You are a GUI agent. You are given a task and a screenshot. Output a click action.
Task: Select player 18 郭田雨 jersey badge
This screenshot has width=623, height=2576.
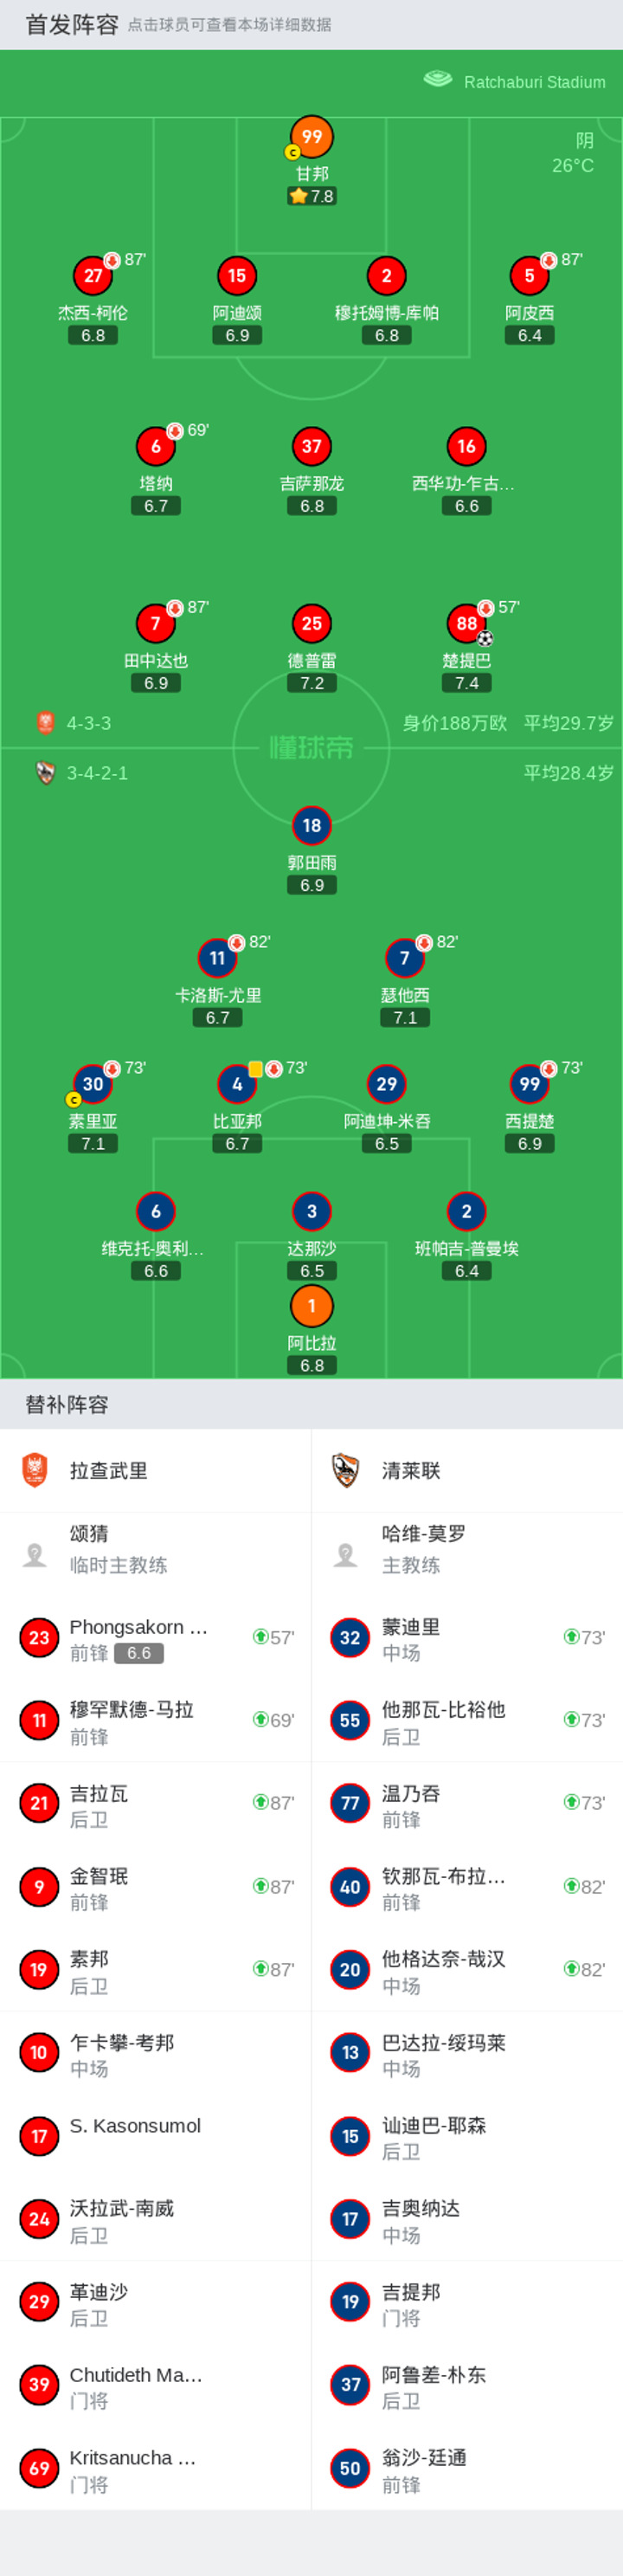(311, 825)
